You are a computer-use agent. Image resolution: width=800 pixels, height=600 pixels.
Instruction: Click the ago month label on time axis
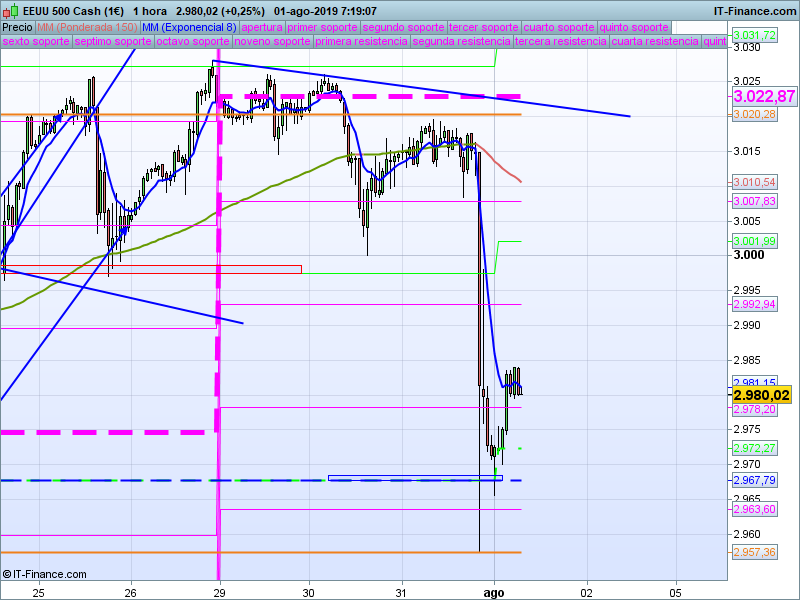[494, 593]
